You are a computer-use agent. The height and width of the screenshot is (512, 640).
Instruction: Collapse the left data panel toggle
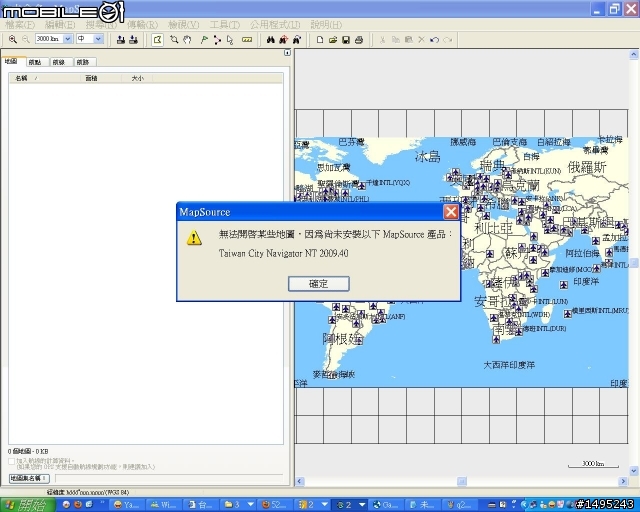coord(287,53)
